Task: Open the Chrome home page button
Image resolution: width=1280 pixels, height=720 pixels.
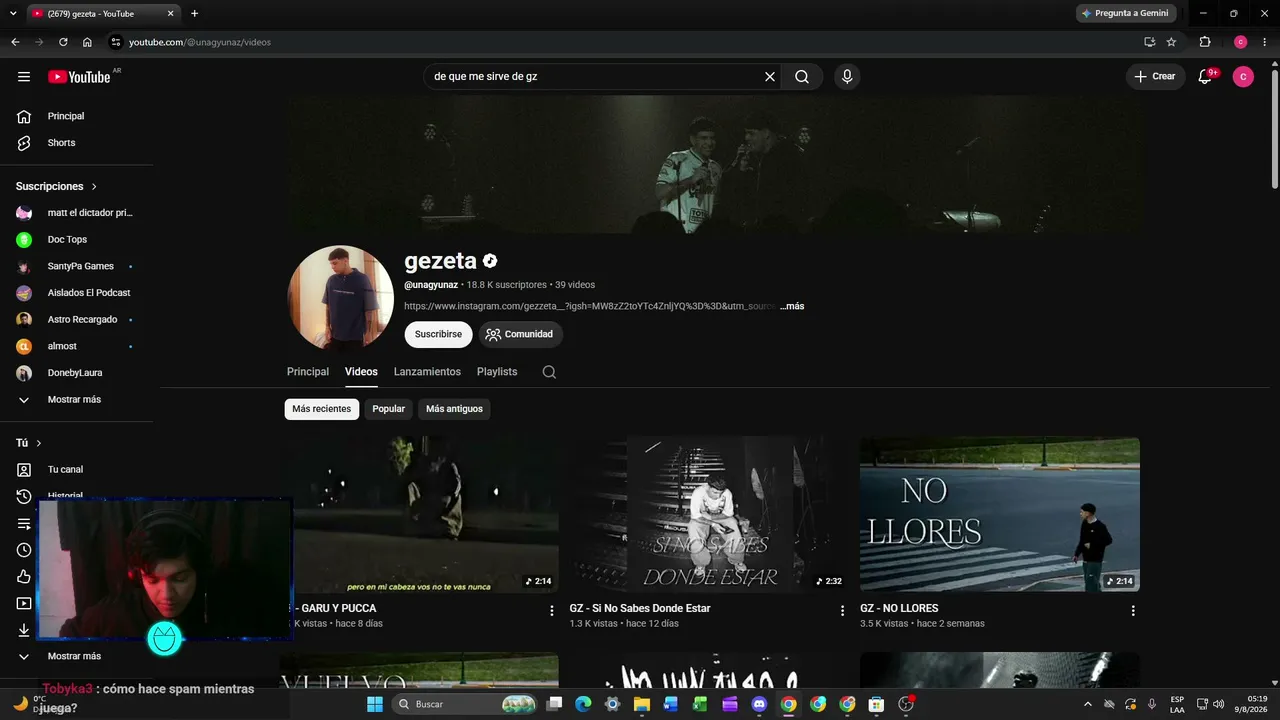Action: coord(87,42)
